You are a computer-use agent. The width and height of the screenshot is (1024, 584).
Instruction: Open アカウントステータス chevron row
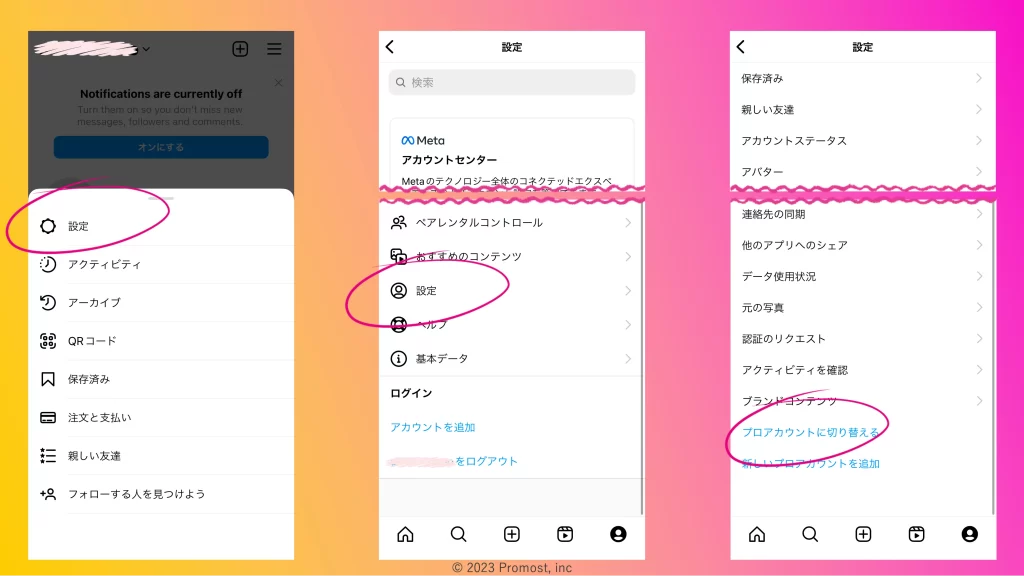[862, 141]
